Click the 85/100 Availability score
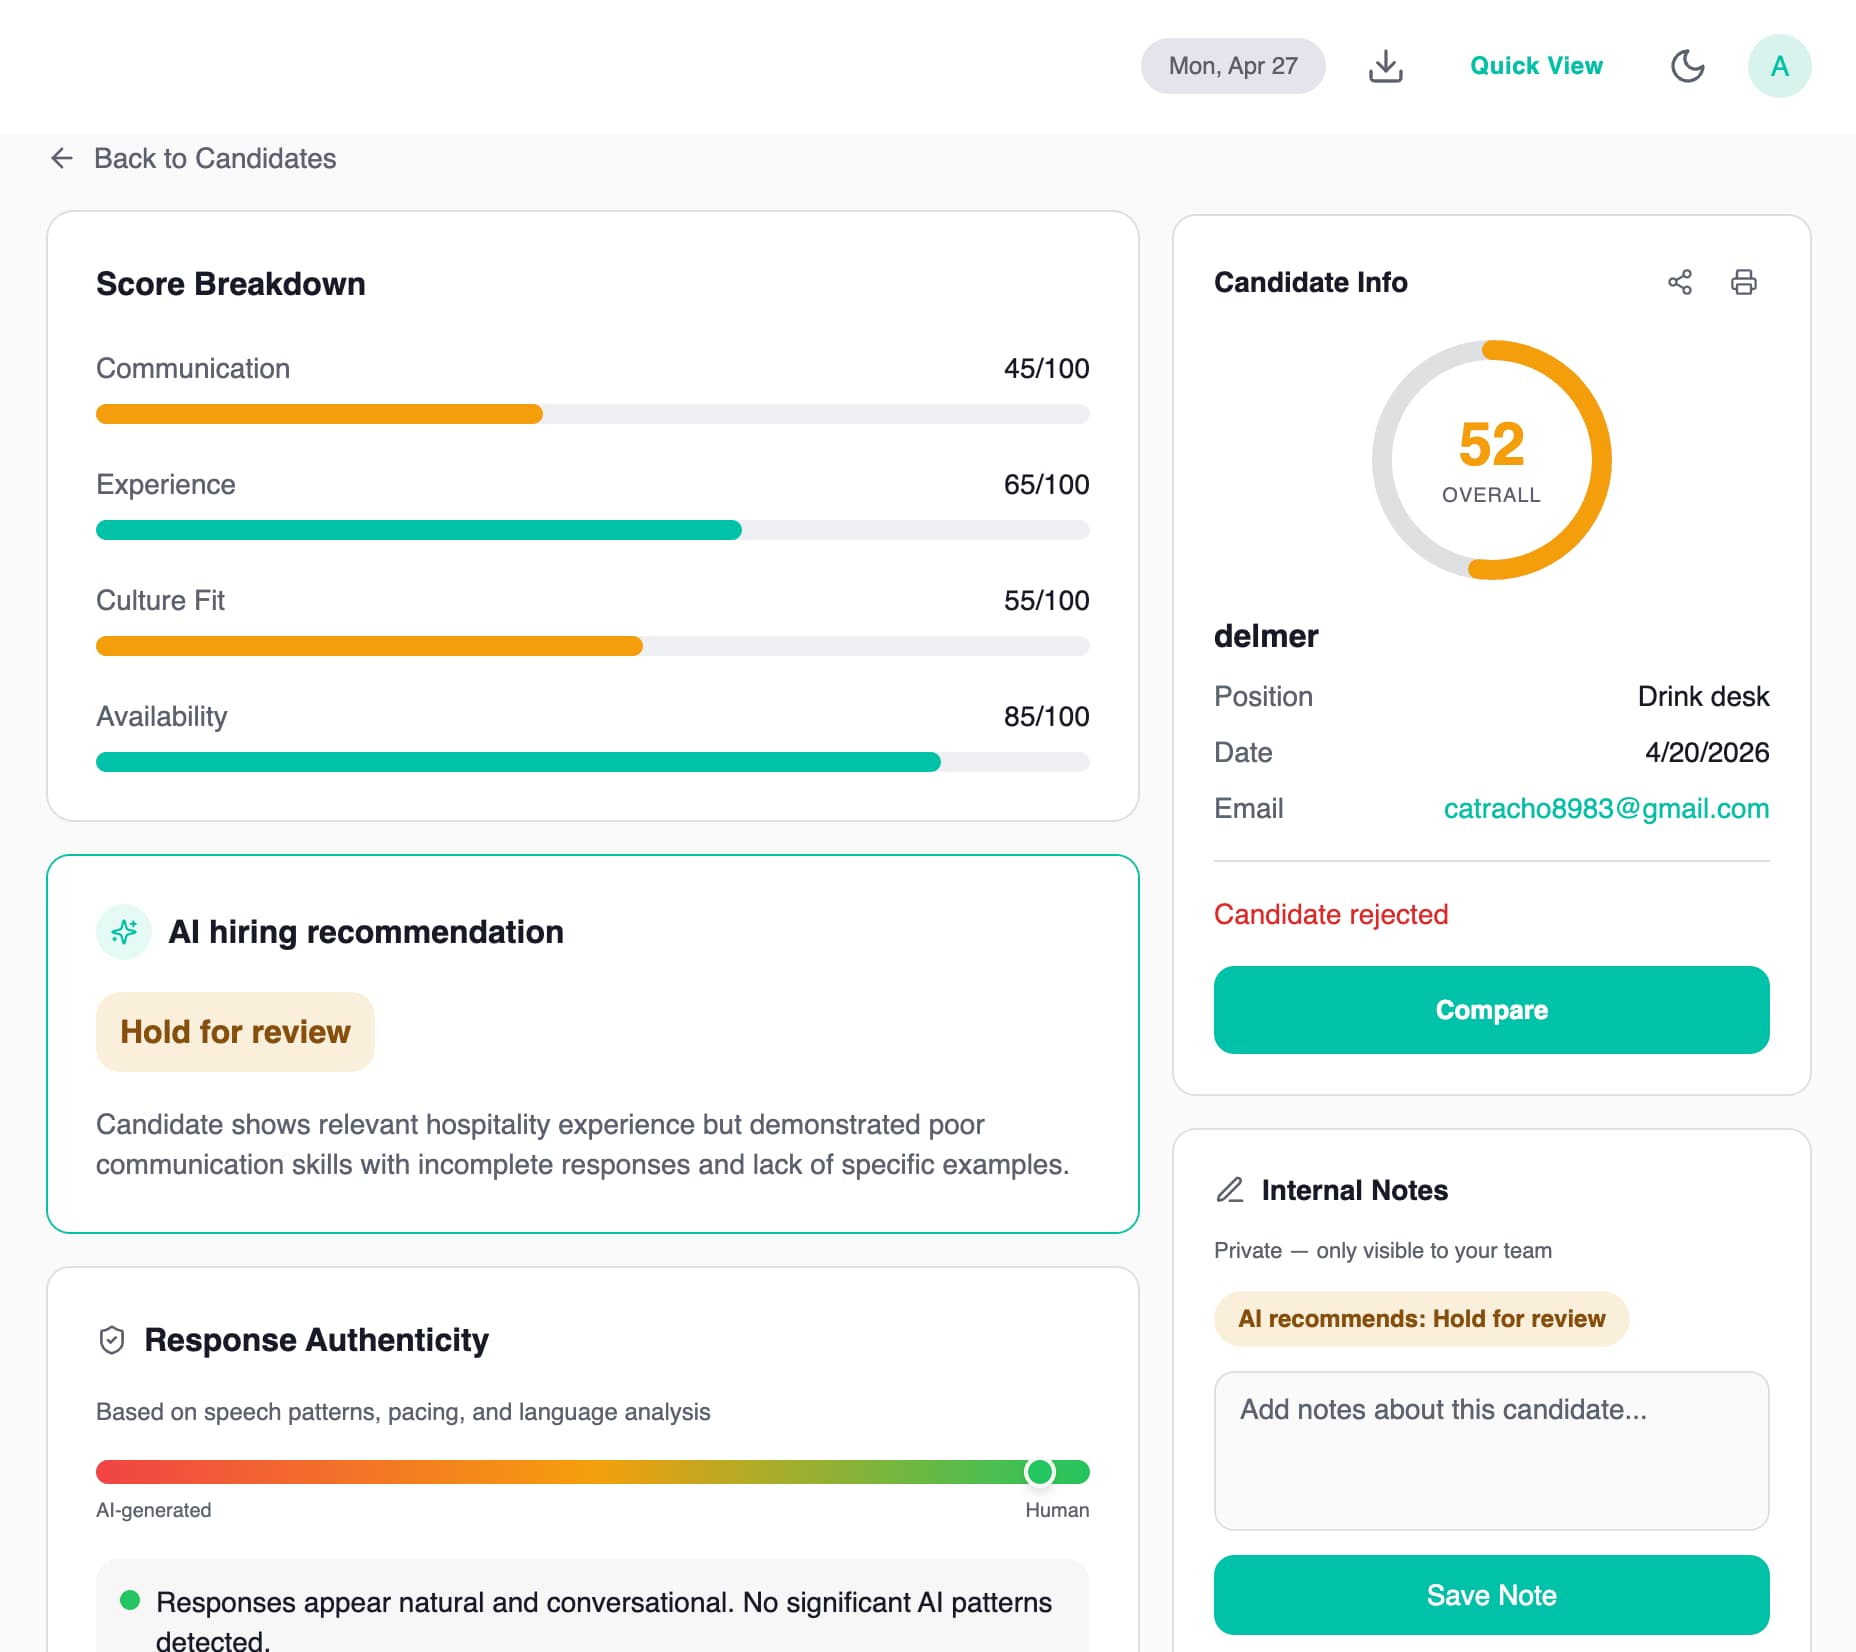 1046,716
